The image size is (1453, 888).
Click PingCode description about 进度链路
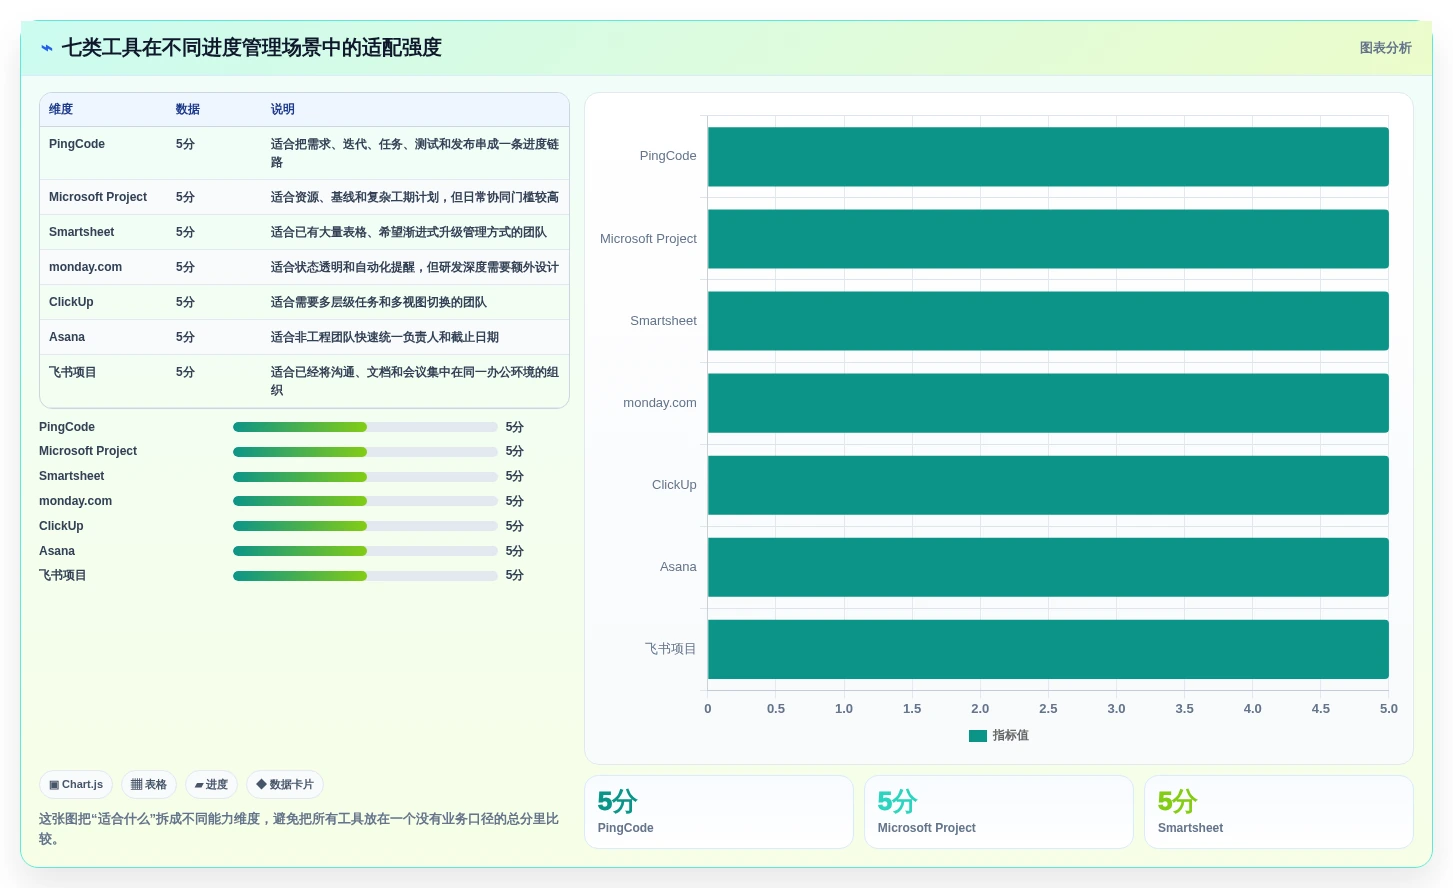tap(415, 153)
